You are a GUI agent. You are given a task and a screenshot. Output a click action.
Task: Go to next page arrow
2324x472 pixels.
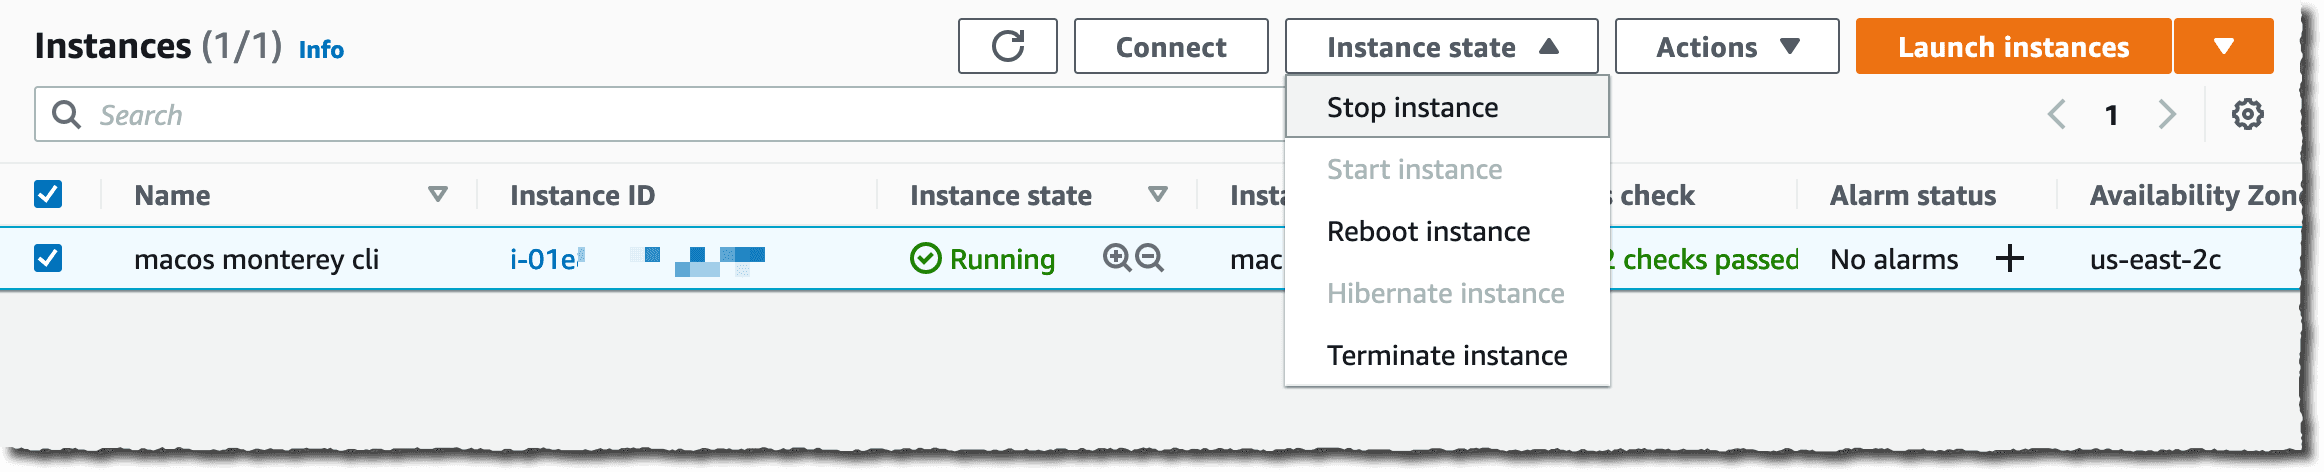(x=2167, y=114)
